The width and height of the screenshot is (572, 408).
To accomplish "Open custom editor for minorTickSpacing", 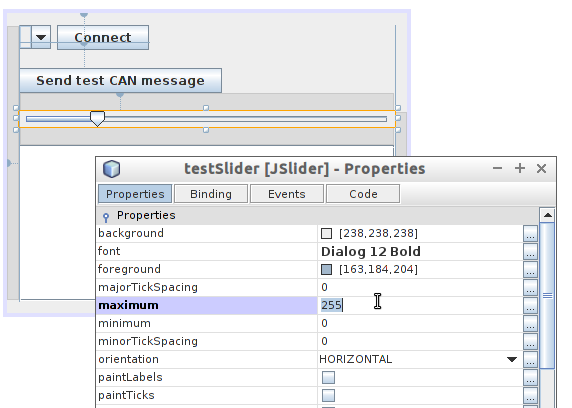I will pos(530,342).
